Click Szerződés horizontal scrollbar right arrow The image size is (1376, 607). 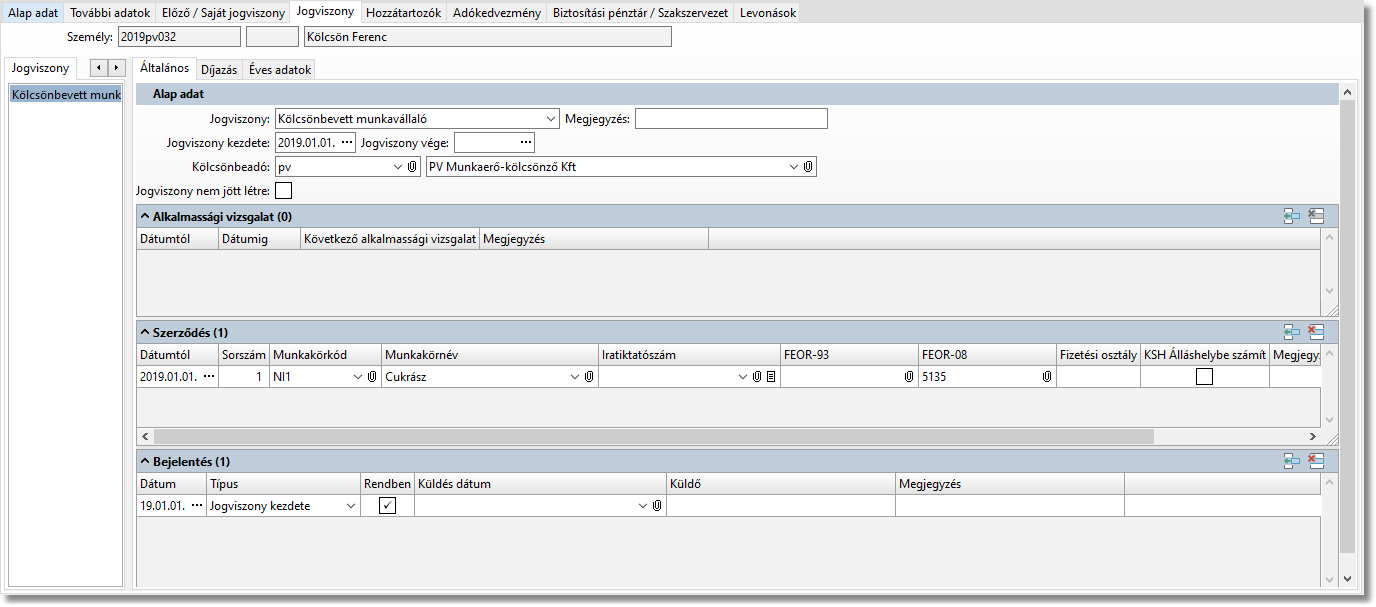tap(1314, 437)
